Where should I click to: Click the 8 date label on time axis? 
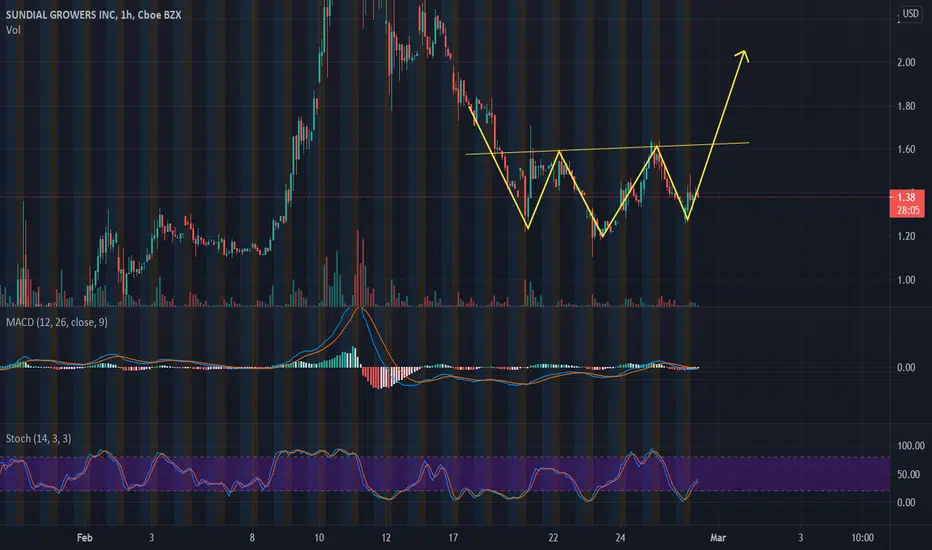click(252, 538)
